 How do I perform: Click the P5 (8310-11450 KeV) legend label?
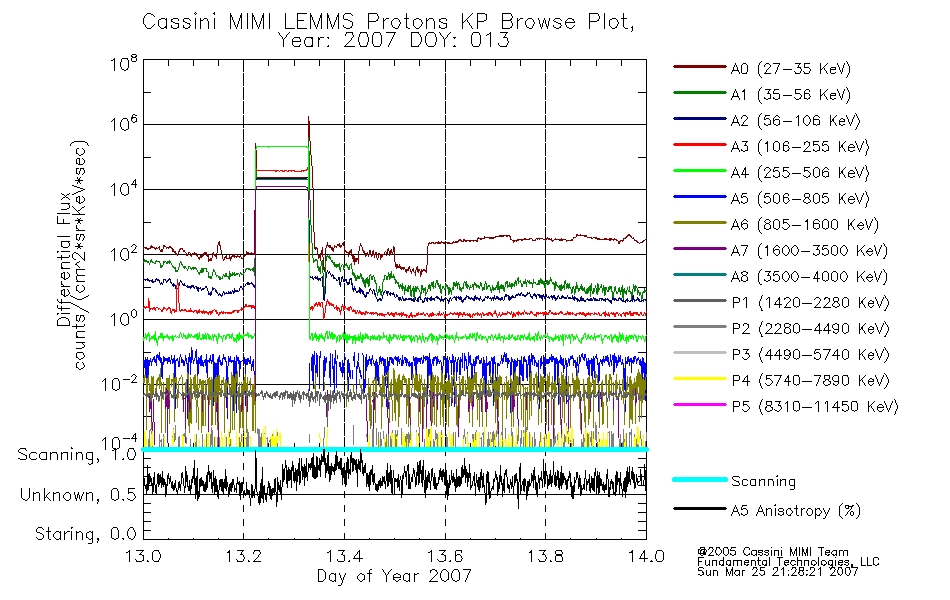coord(815,407)
